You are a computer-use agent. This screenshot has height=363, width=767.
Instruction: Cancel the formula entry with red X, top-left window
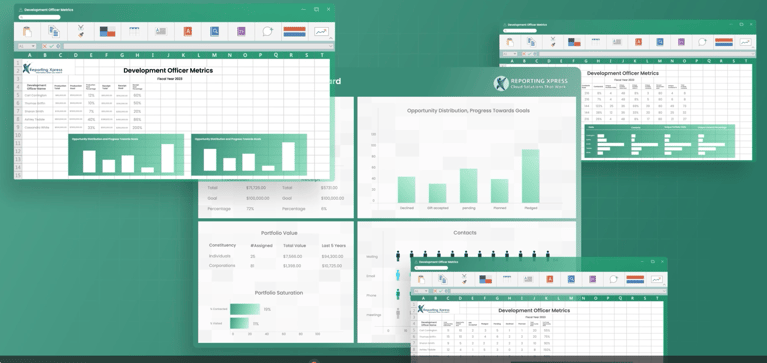[45, 46]
